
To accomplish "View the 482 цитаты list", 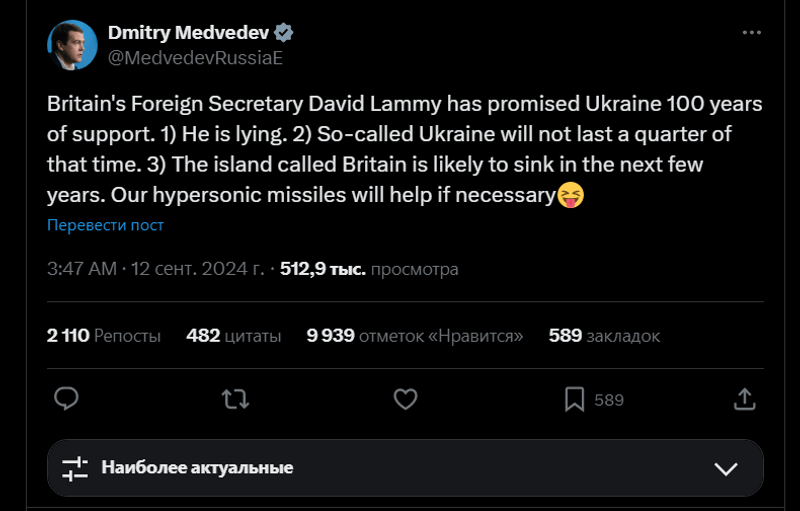I will pyautogui.click(x=233, y=336).
